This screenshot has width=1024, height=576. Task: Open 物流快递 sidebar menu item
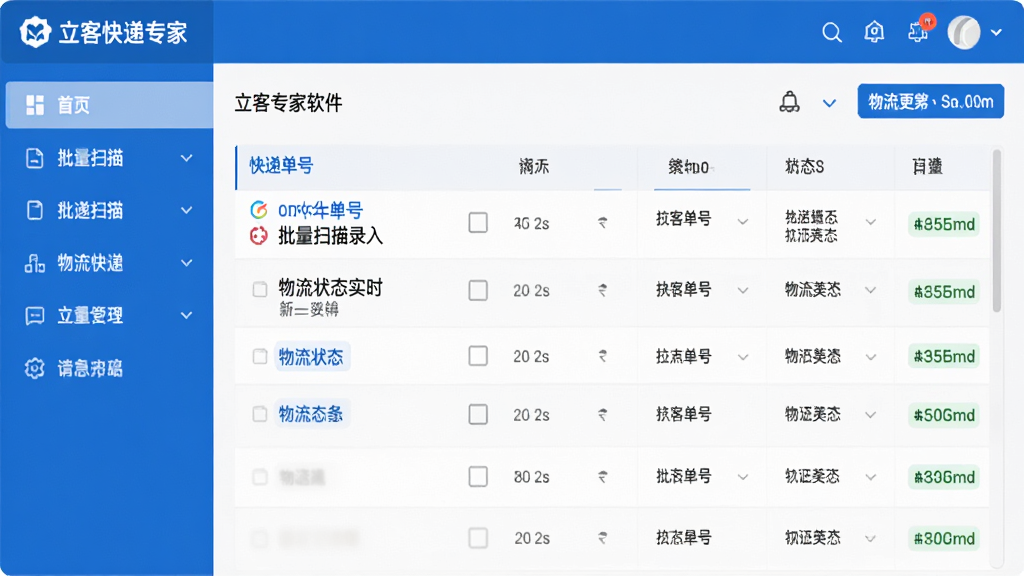point(109,263)
